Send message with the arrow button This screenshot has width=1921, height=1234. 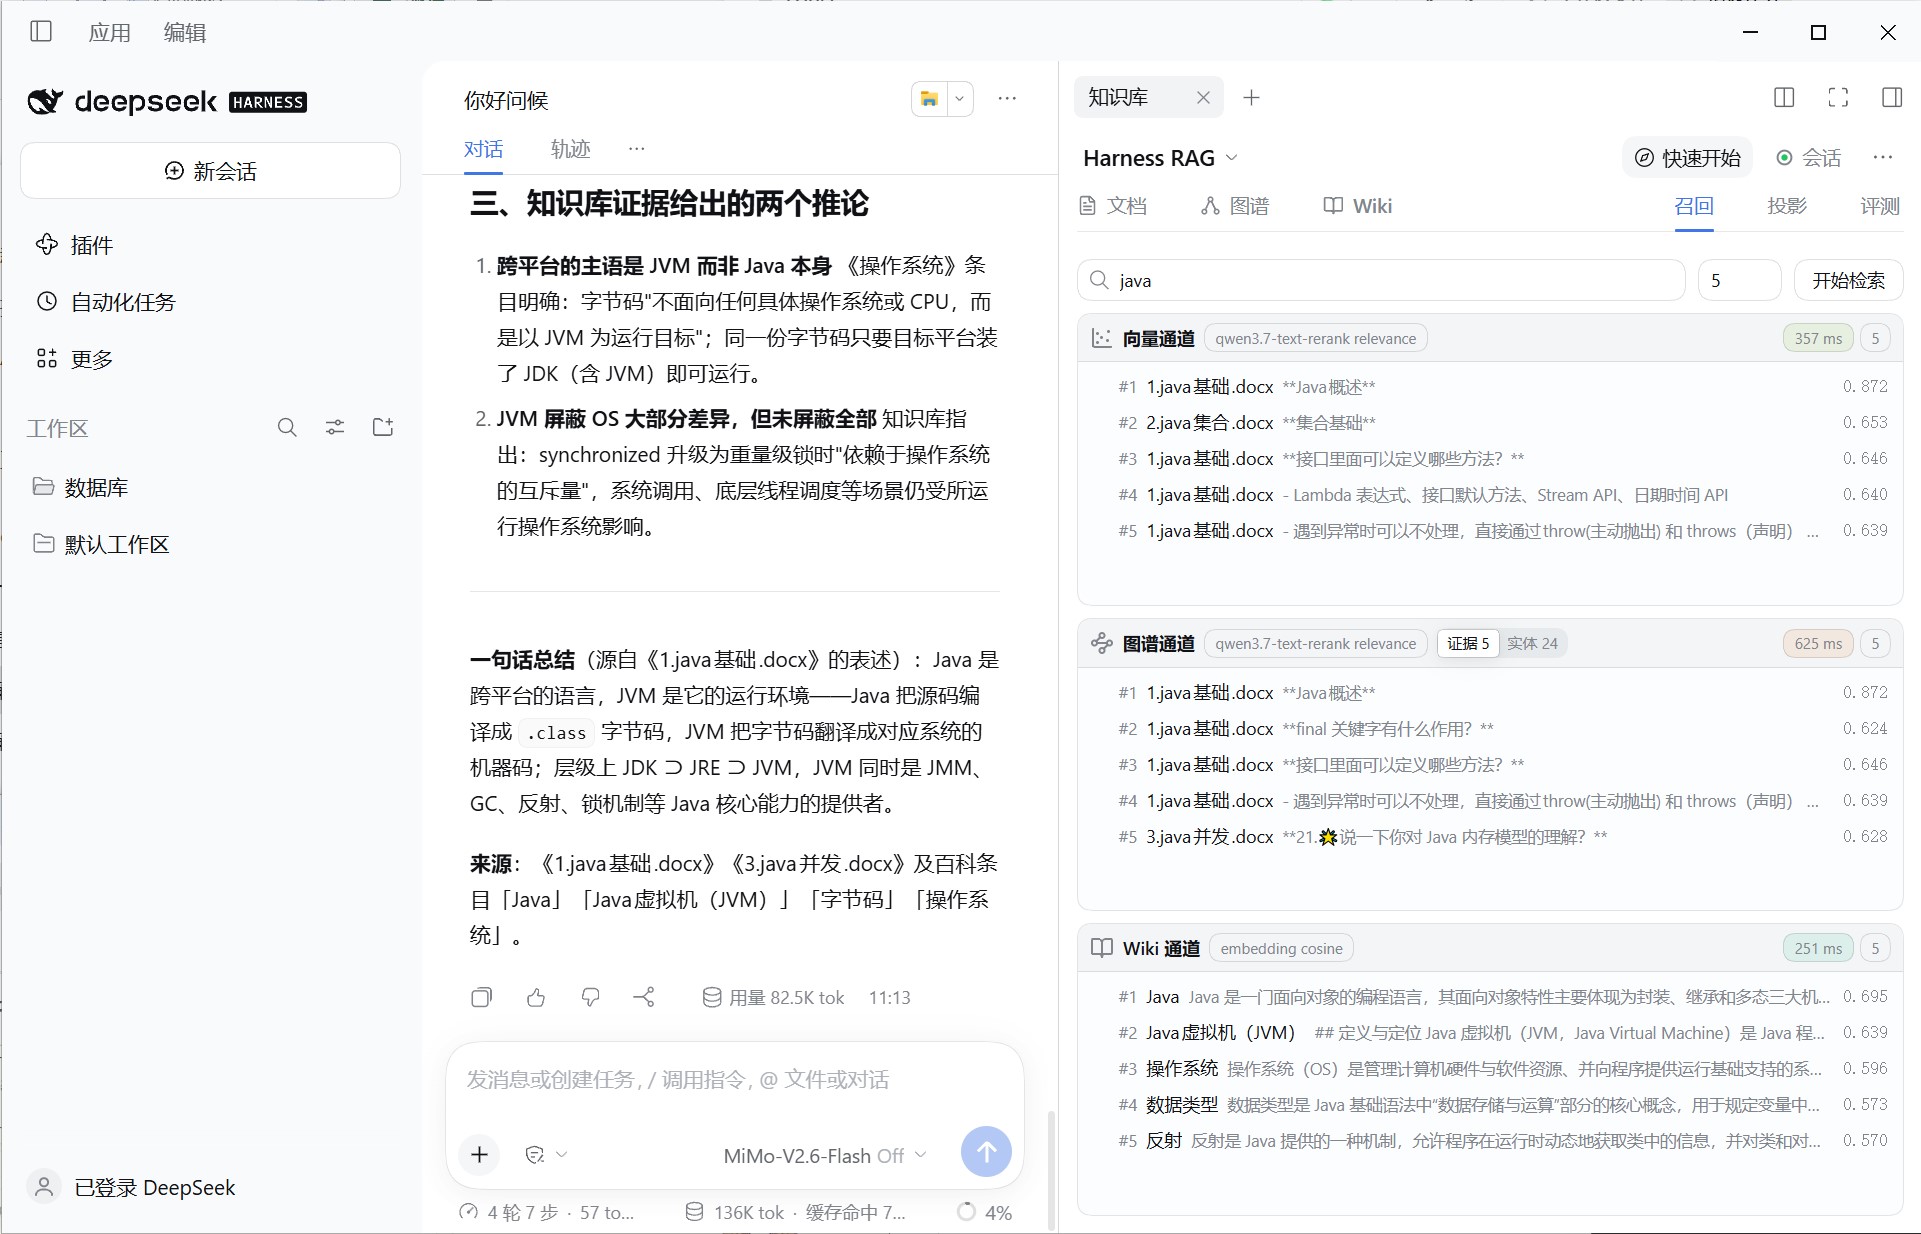[x=986, y=1153]
